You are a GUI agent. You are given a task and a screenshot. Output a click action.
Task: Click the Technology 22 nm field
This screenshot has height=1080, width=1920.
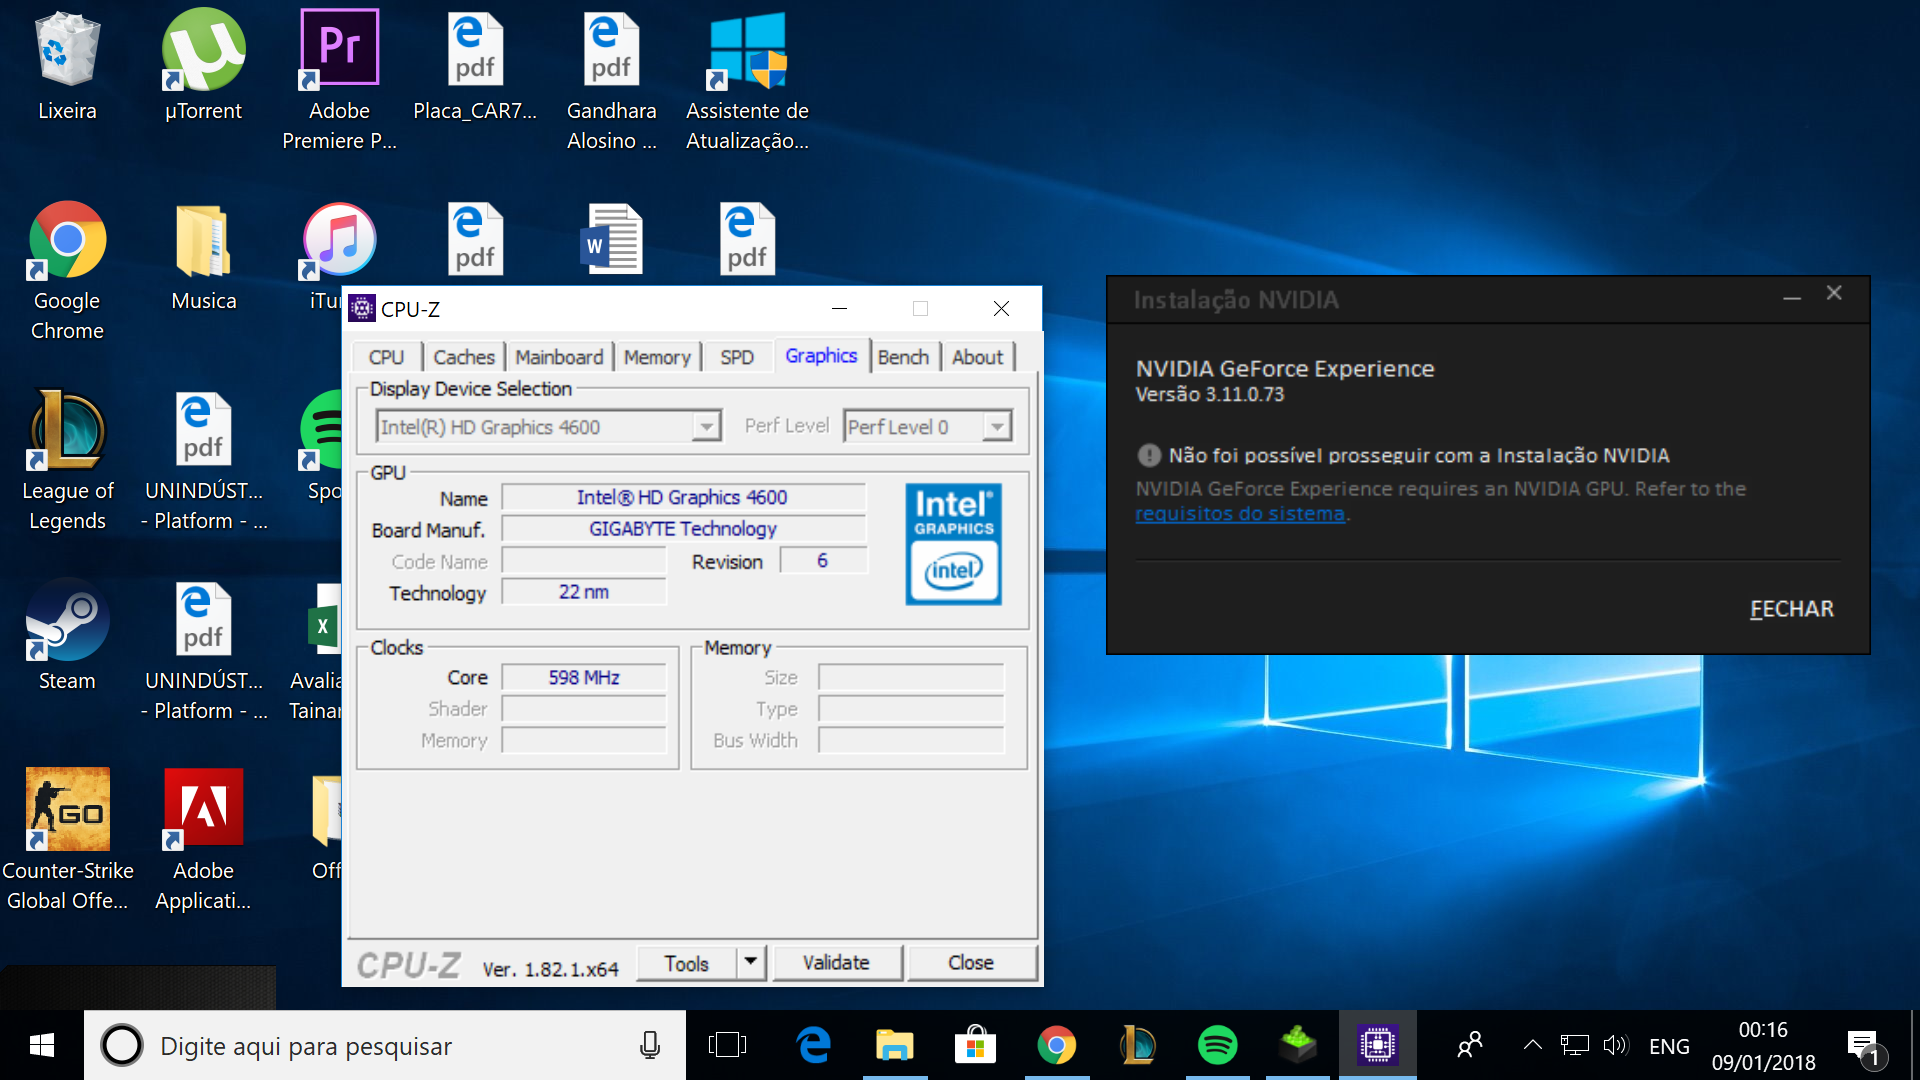pos(584,592)
